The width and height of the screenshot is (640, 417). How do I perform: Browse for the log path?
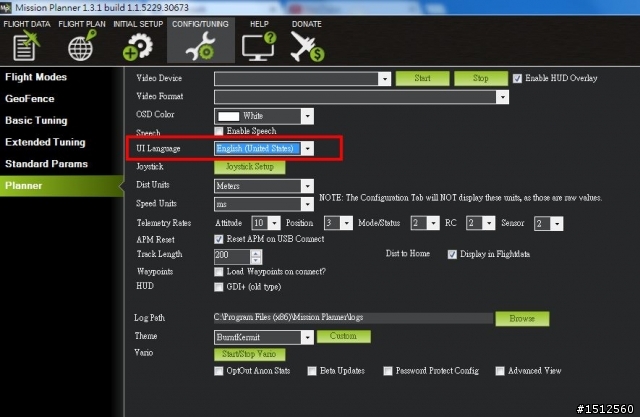pos(522,319)
